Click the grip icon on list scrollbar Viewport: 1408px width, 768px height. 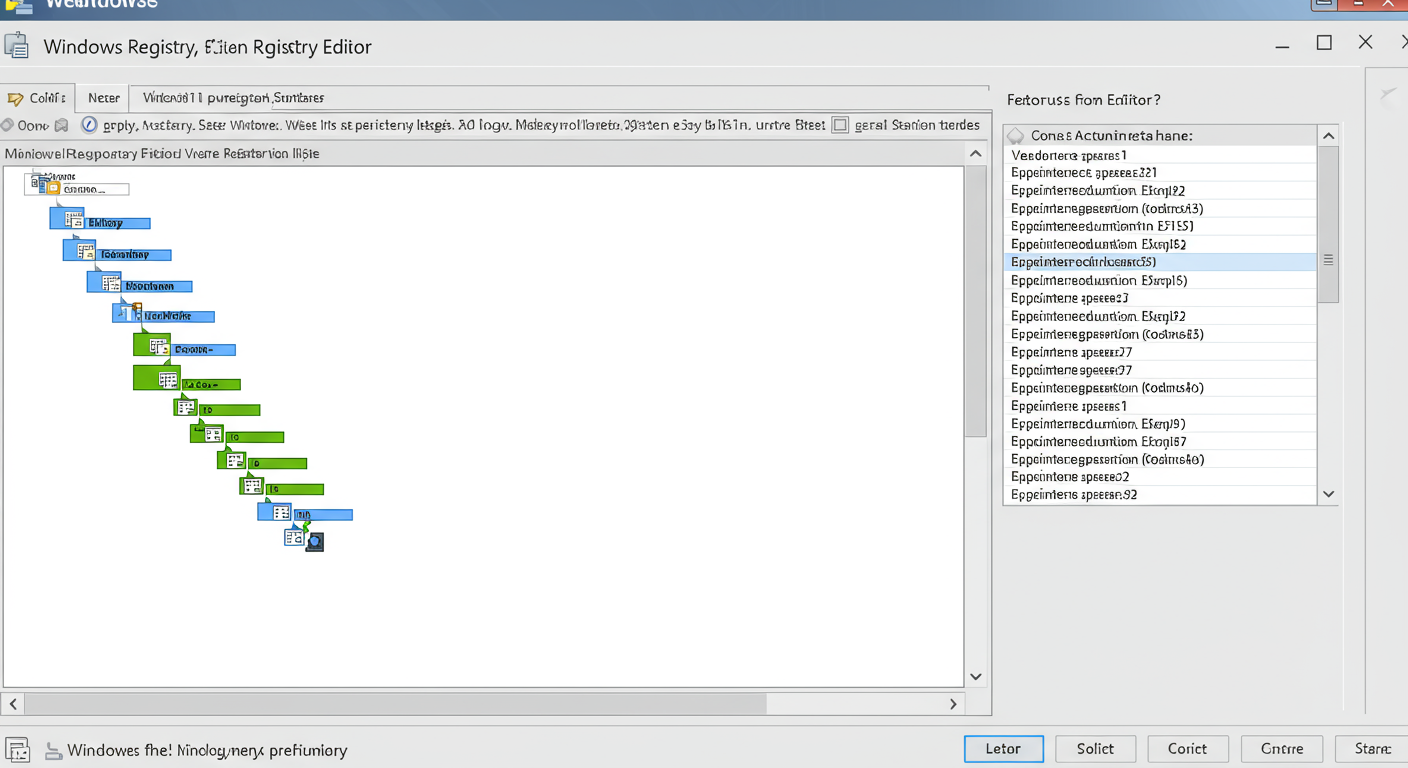(1328, 260)
